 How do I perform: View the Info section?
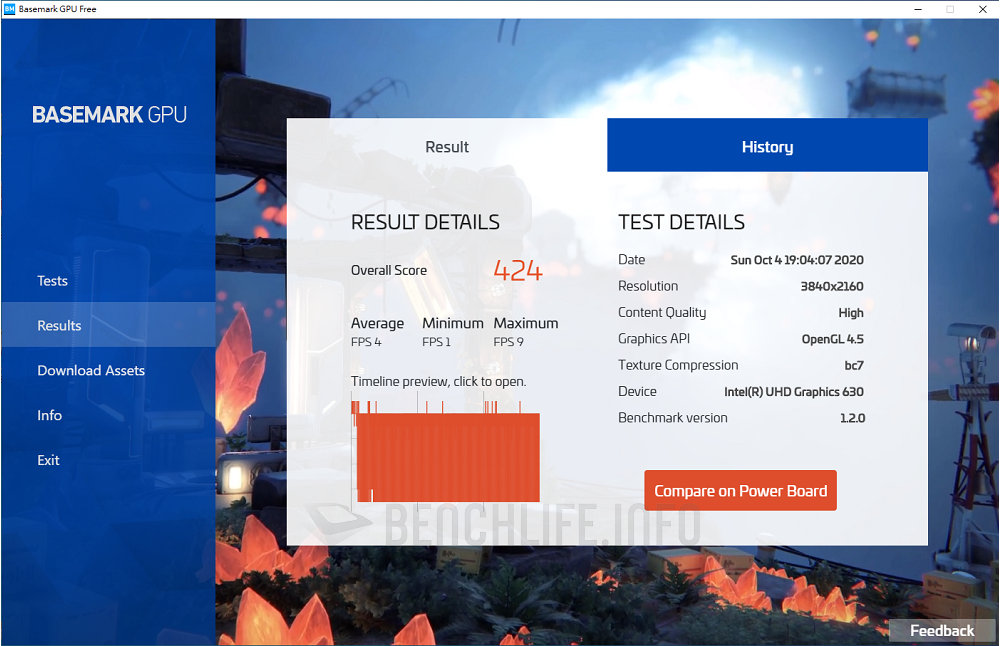coord(49,415)
